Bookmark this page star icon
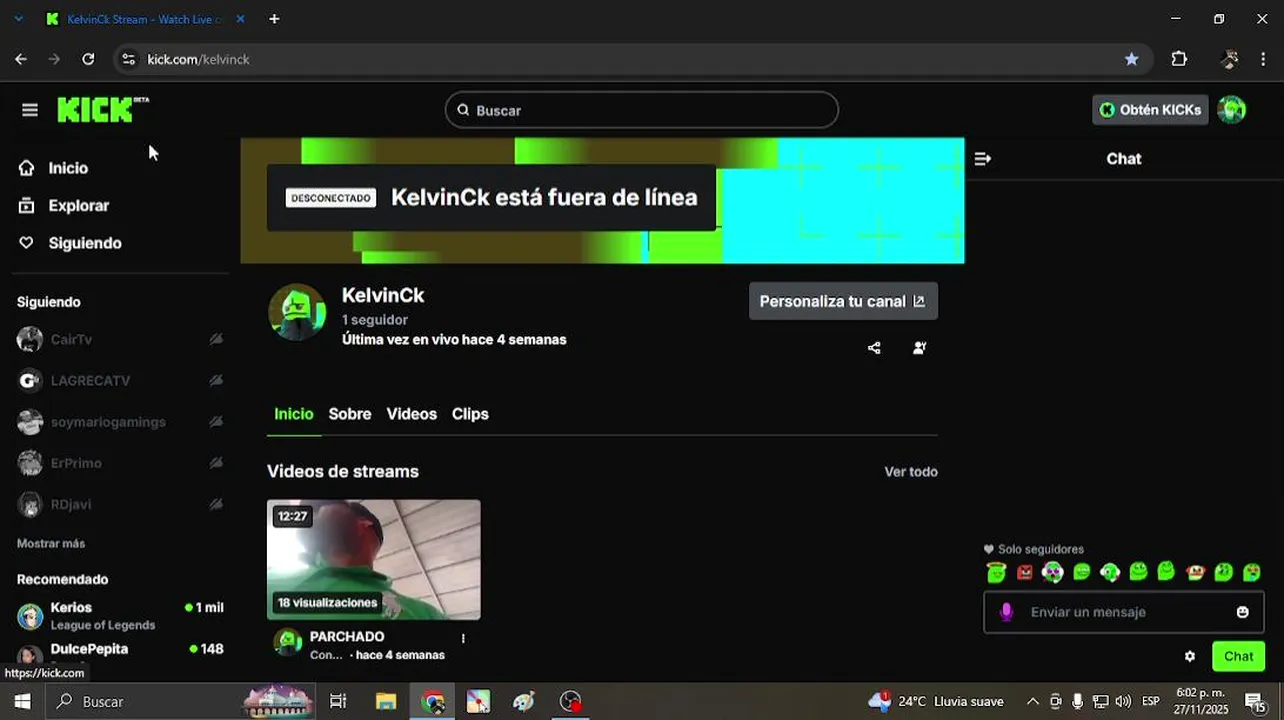 click(1131, 59)
